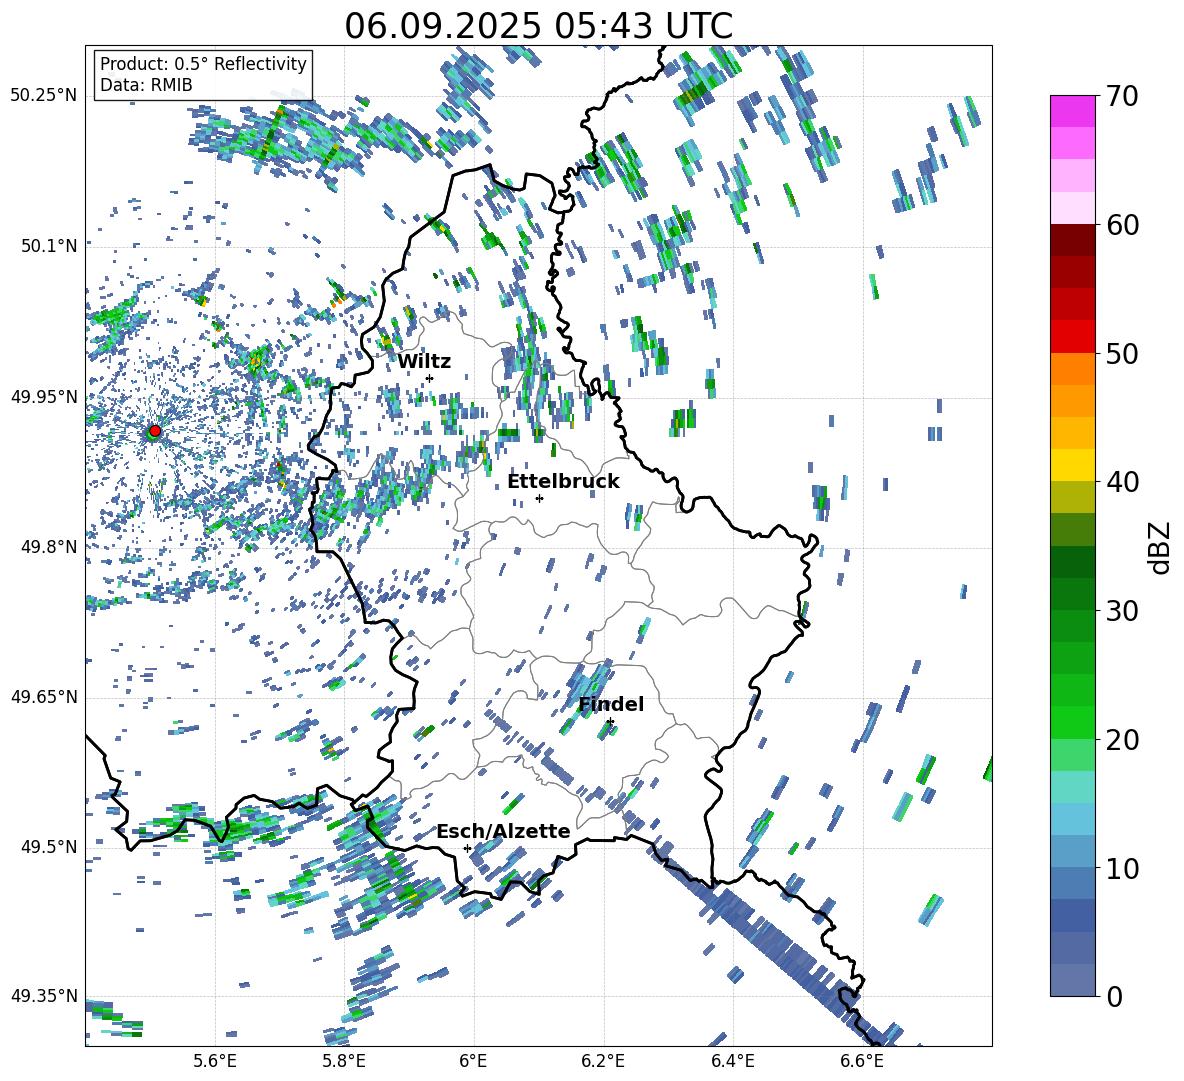Click the bright red colorbar segment above 50 dBZ

[1072, 337]
